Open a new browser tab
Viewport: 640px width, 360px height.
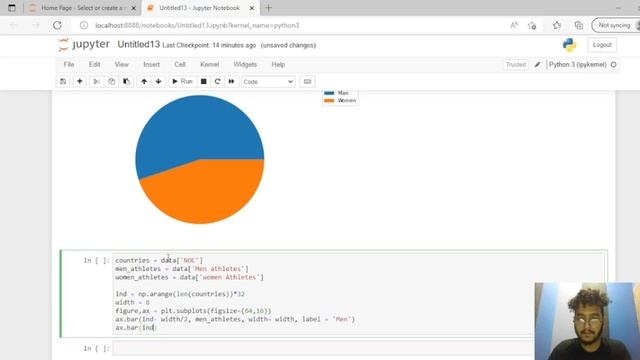(x=268, y=8)
